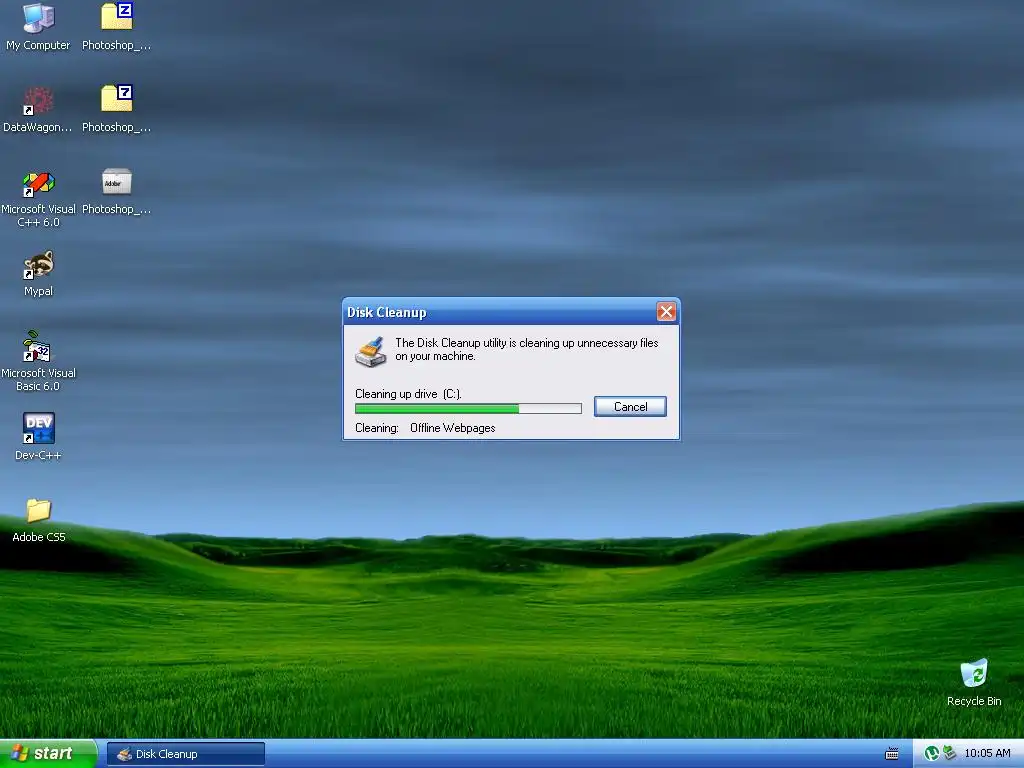The width and height of the screenshot is (1024, 768).
Task: Select the Photoshop_ ZIP archive with Z icon
Action: [116, 27]
